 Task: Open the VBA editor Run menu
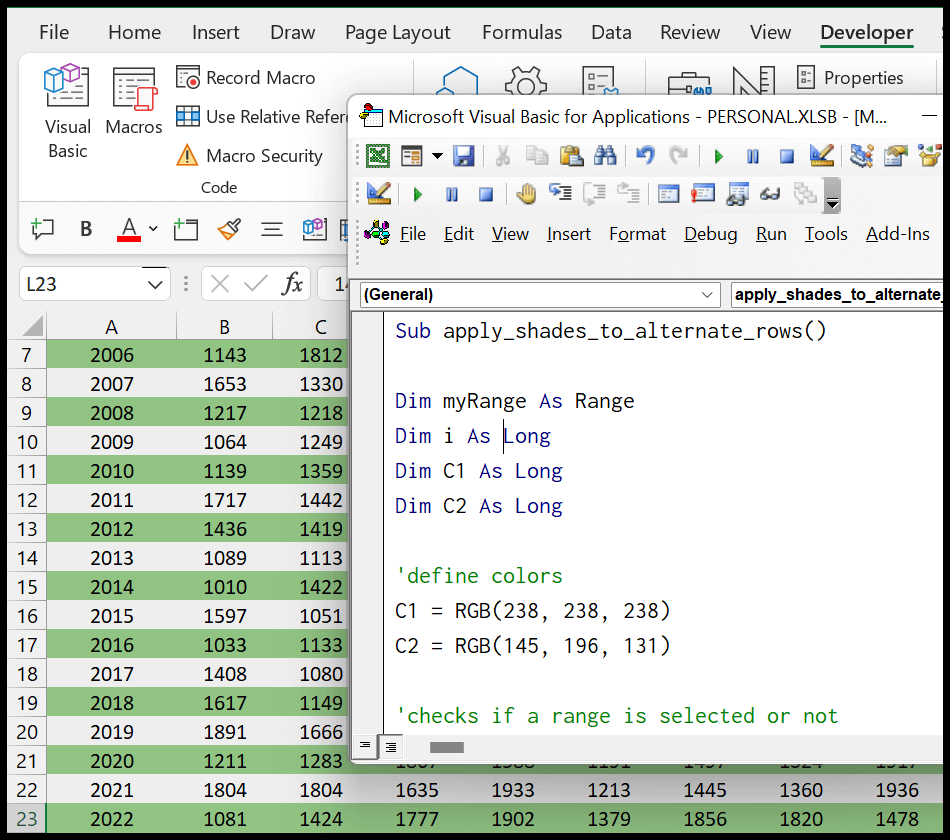tap(771, 234)
